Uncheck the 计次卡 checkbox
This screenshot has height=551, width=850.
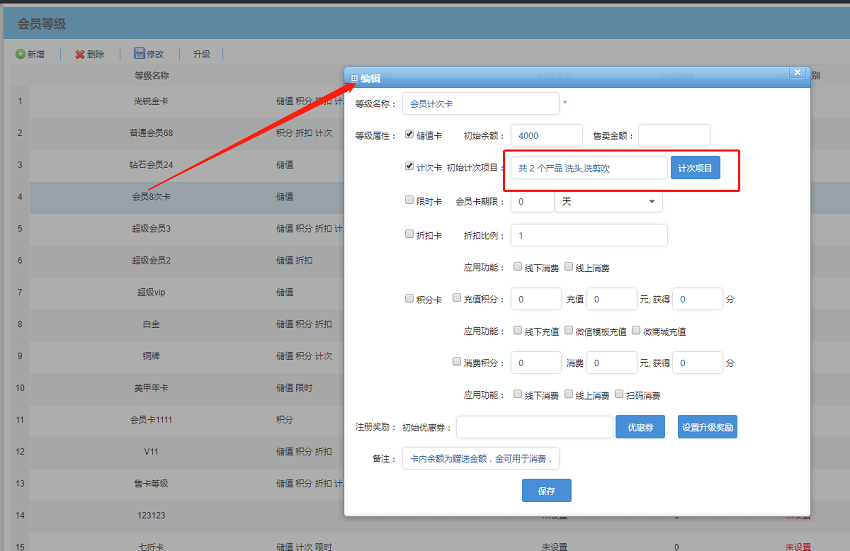click(x=409, y=166)
